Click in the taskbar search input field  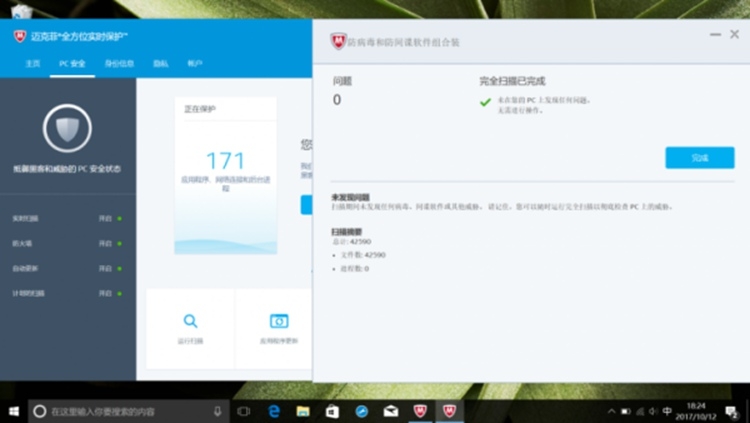(129, 411)
